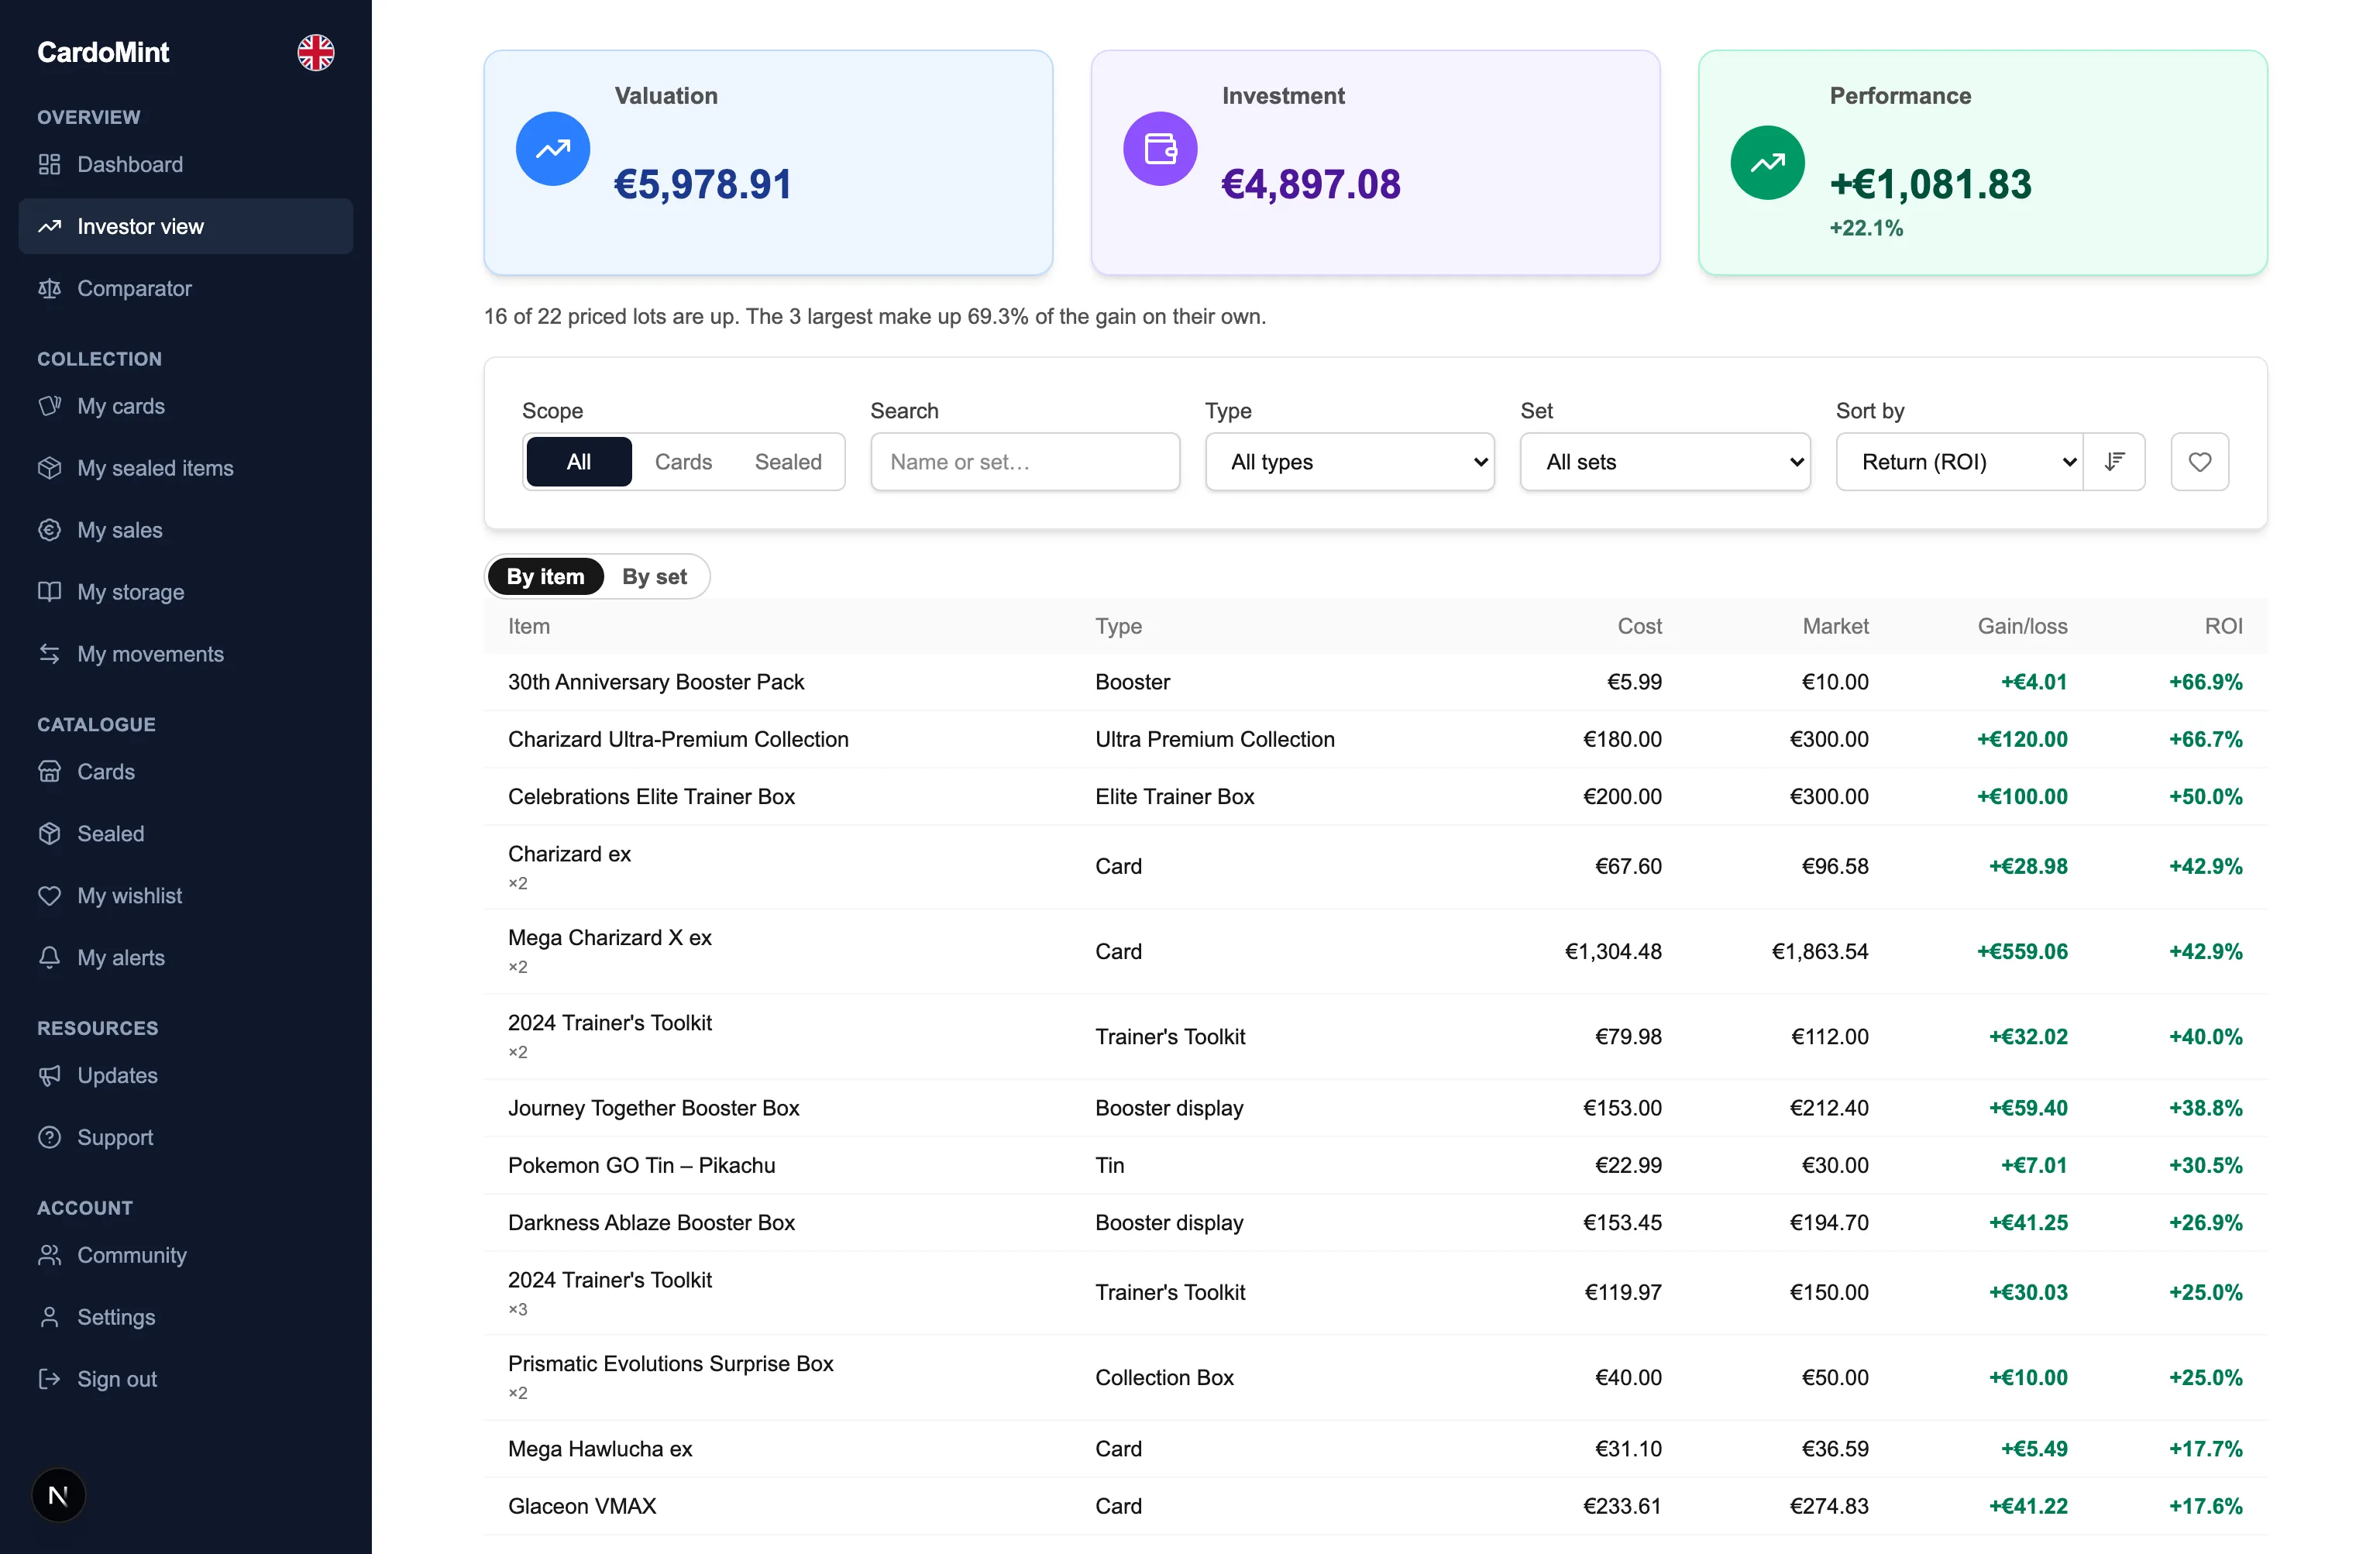The image size is (2380, 1554).
Task: Click the round N badge button
Action: click(58, 1496)
